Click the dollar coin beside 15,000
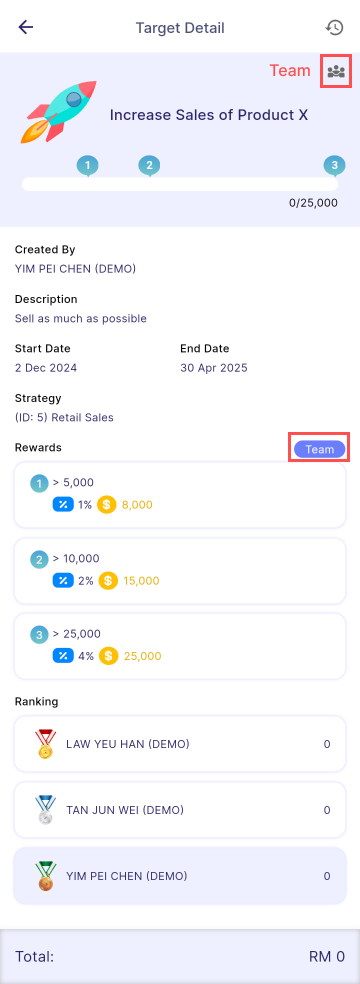 [x=109, y=580]
